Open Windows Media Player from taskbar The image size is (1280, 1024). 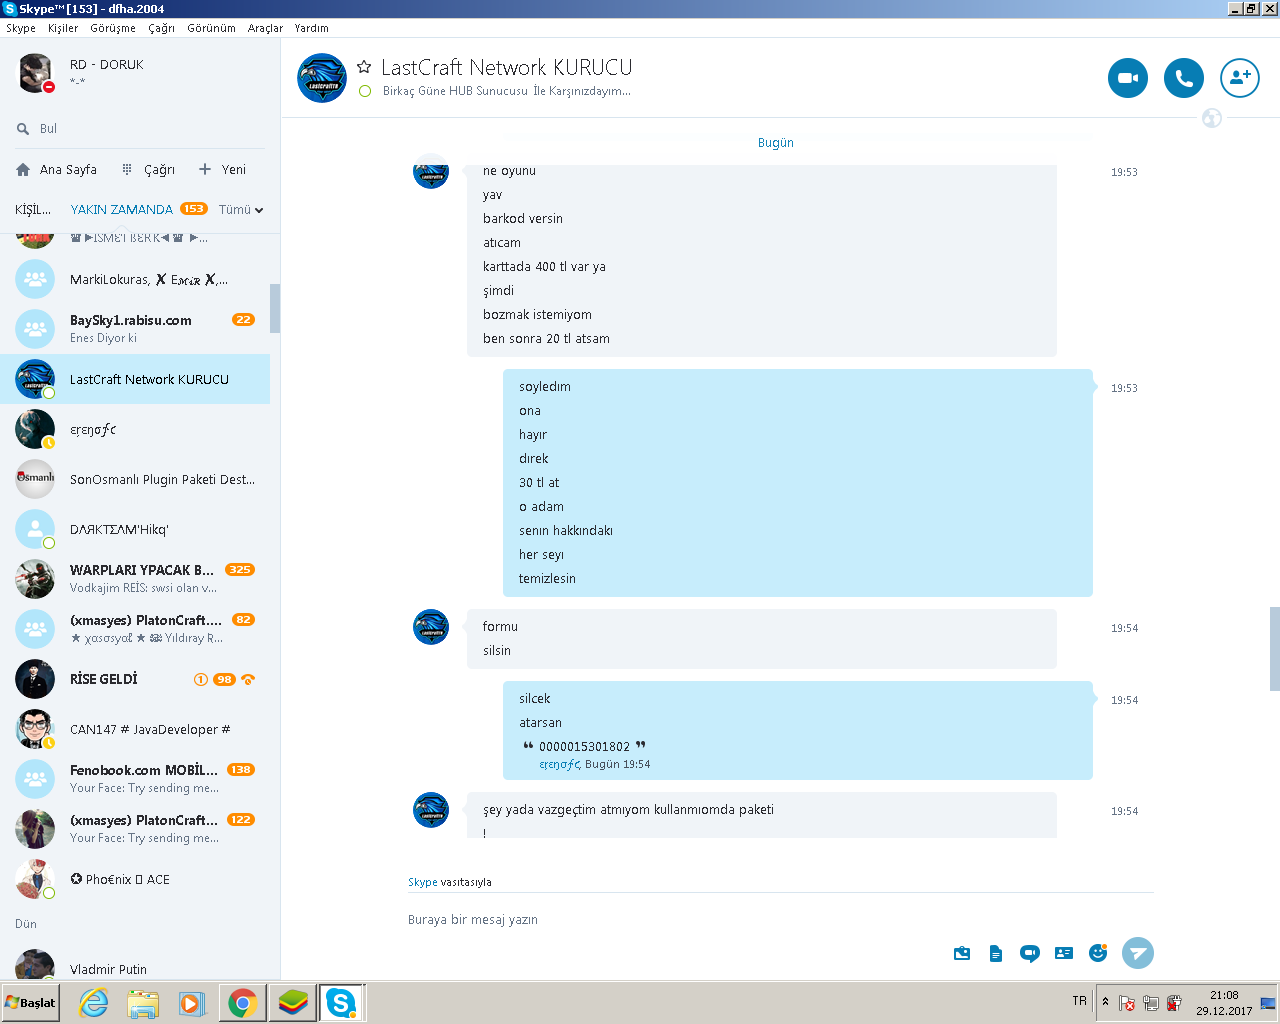(192, 1003)
